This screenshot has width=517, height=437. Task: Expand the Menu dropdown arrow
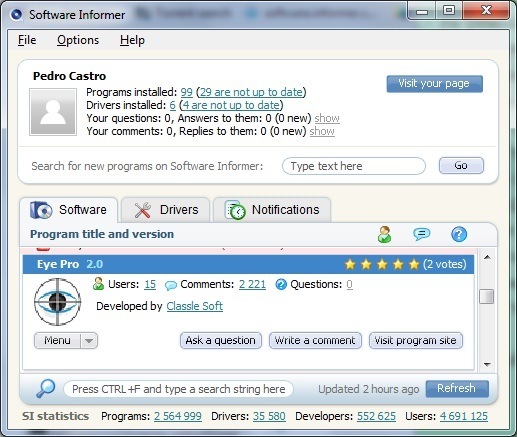[x=89, y=341]
